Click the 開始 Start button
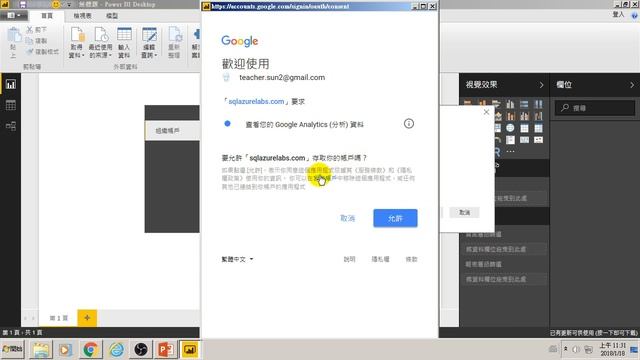The width and height of the screenshot is (640, 360). (x=13, y=349)
